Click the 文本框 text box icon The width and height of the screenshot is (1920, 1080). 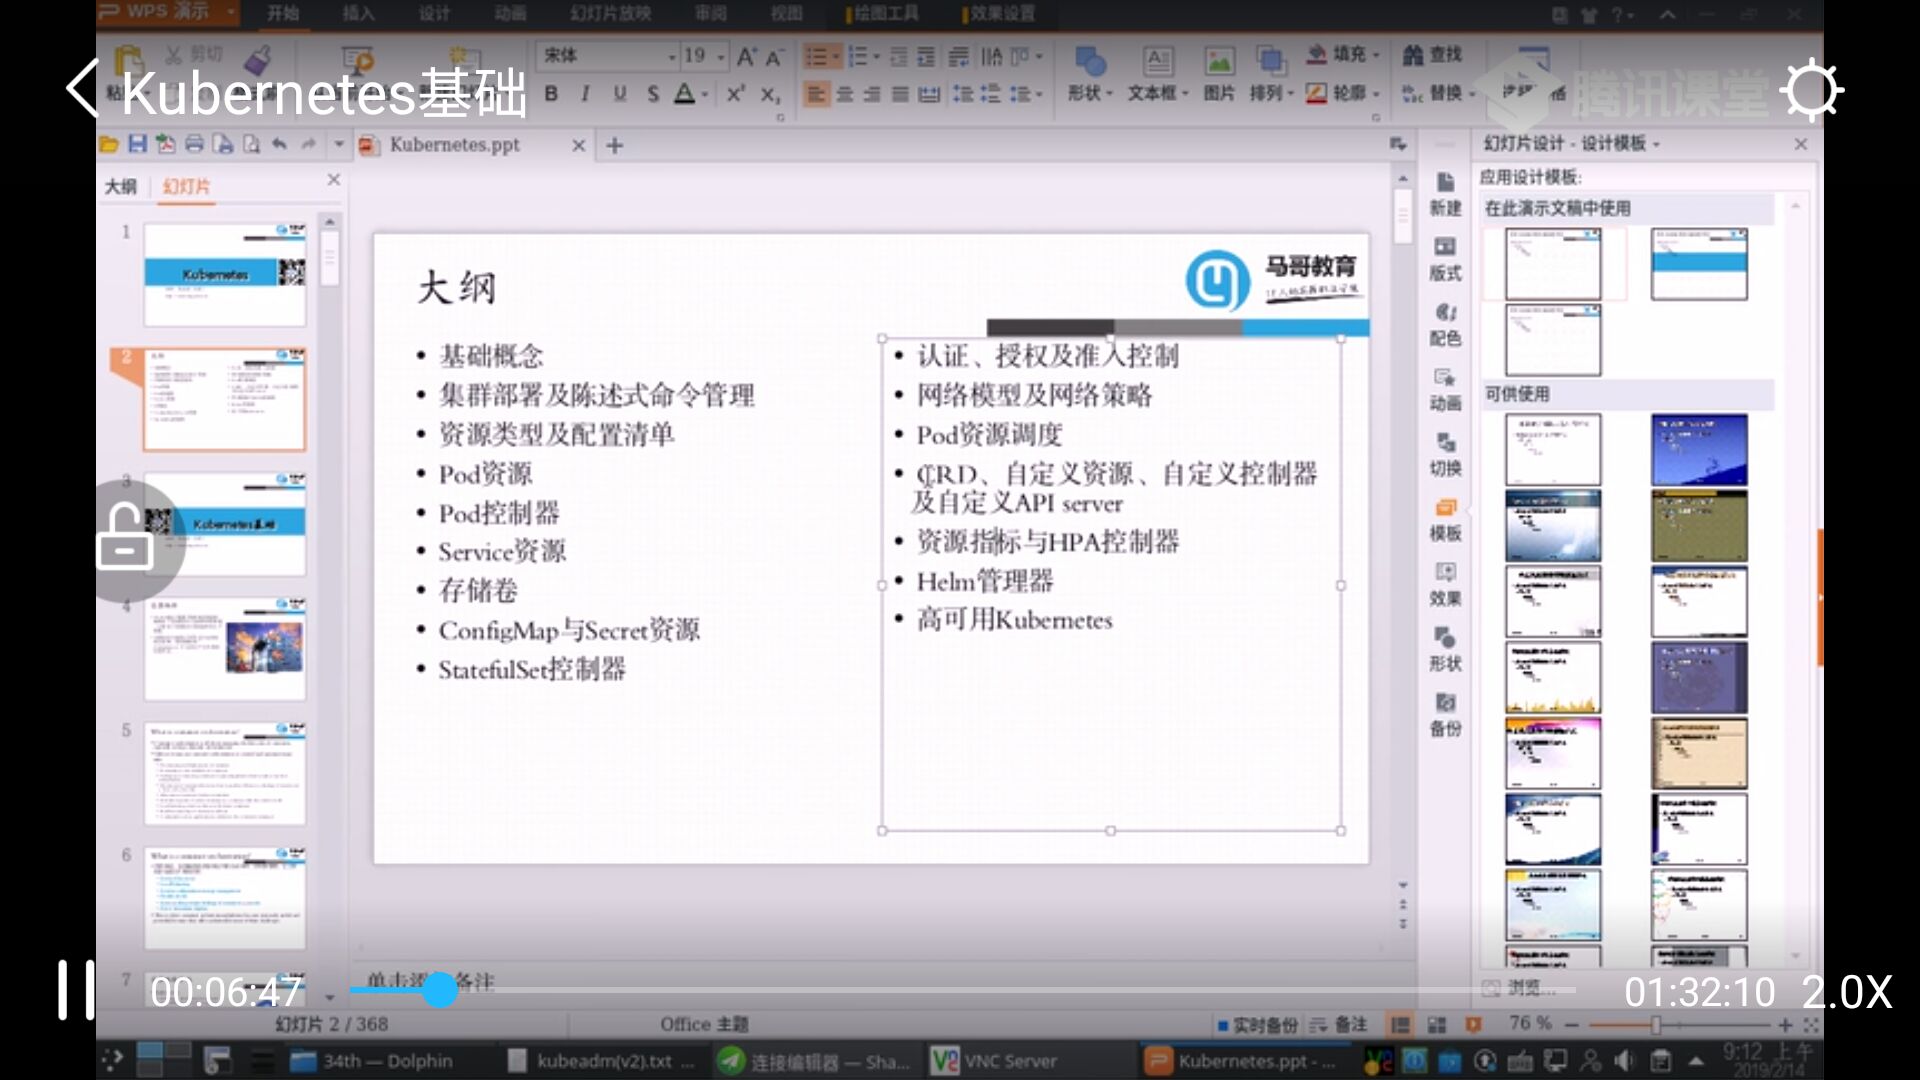[1157, 62]
